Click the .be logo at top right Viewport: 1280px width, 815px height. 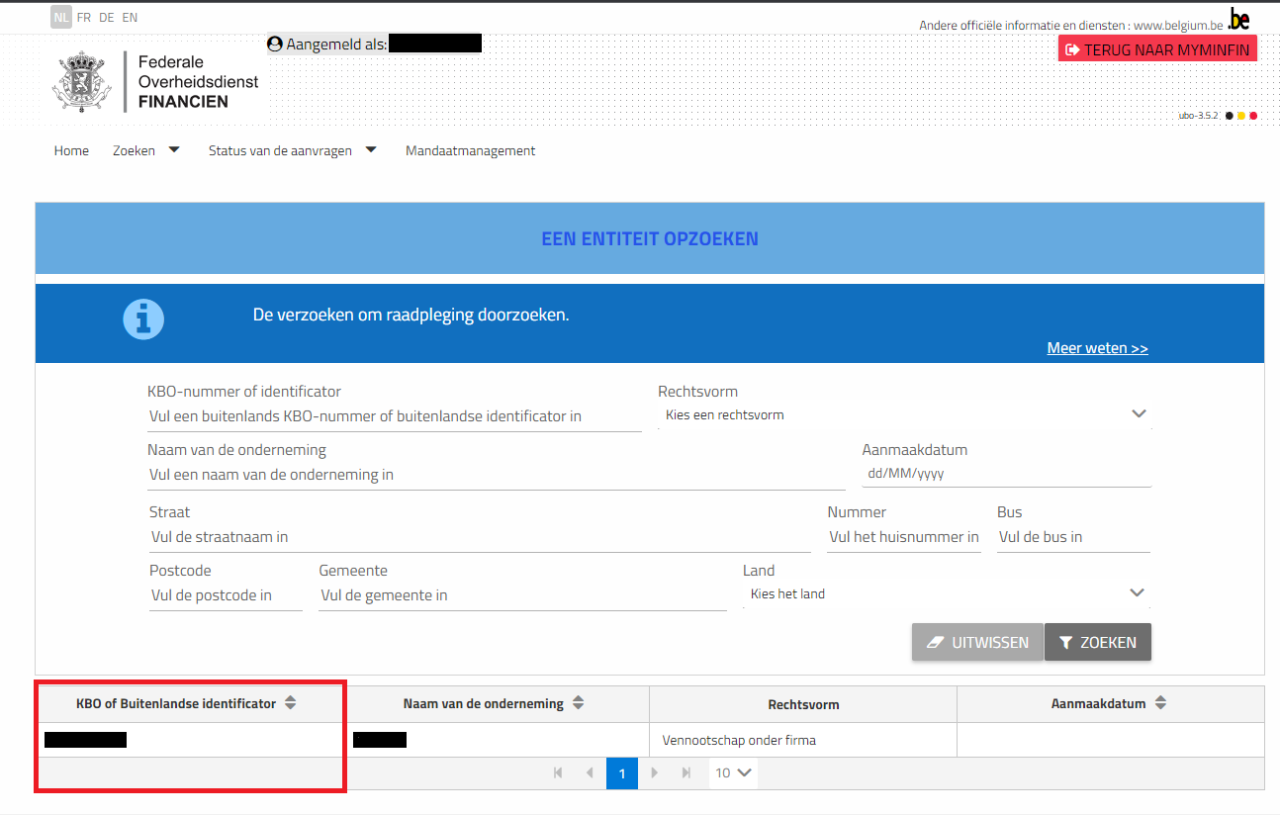(x=1238, y=19)
